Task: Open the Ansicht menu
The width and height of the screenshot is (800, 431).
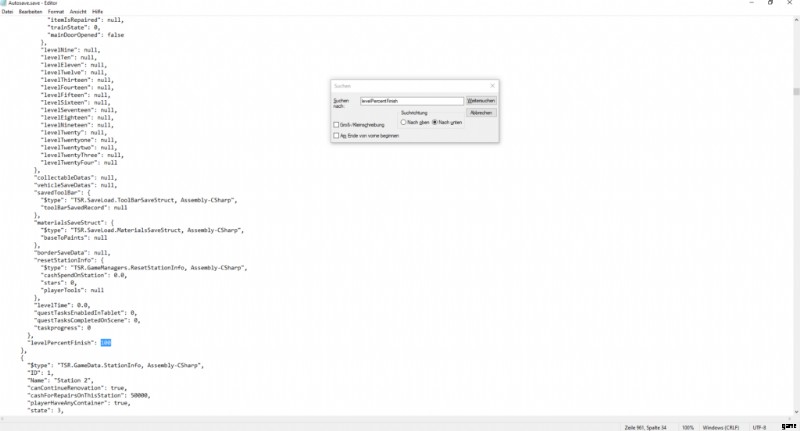Action: coord(79,11)
